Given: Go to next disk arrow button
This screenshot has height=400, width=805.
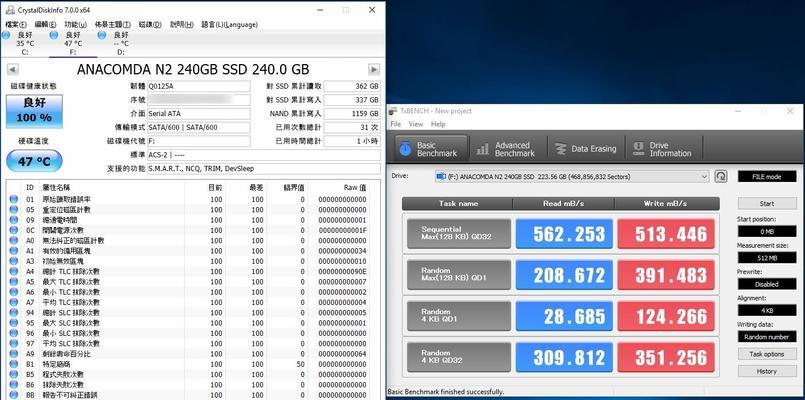Looking at the screenshot, I should [x=374, y=70].
